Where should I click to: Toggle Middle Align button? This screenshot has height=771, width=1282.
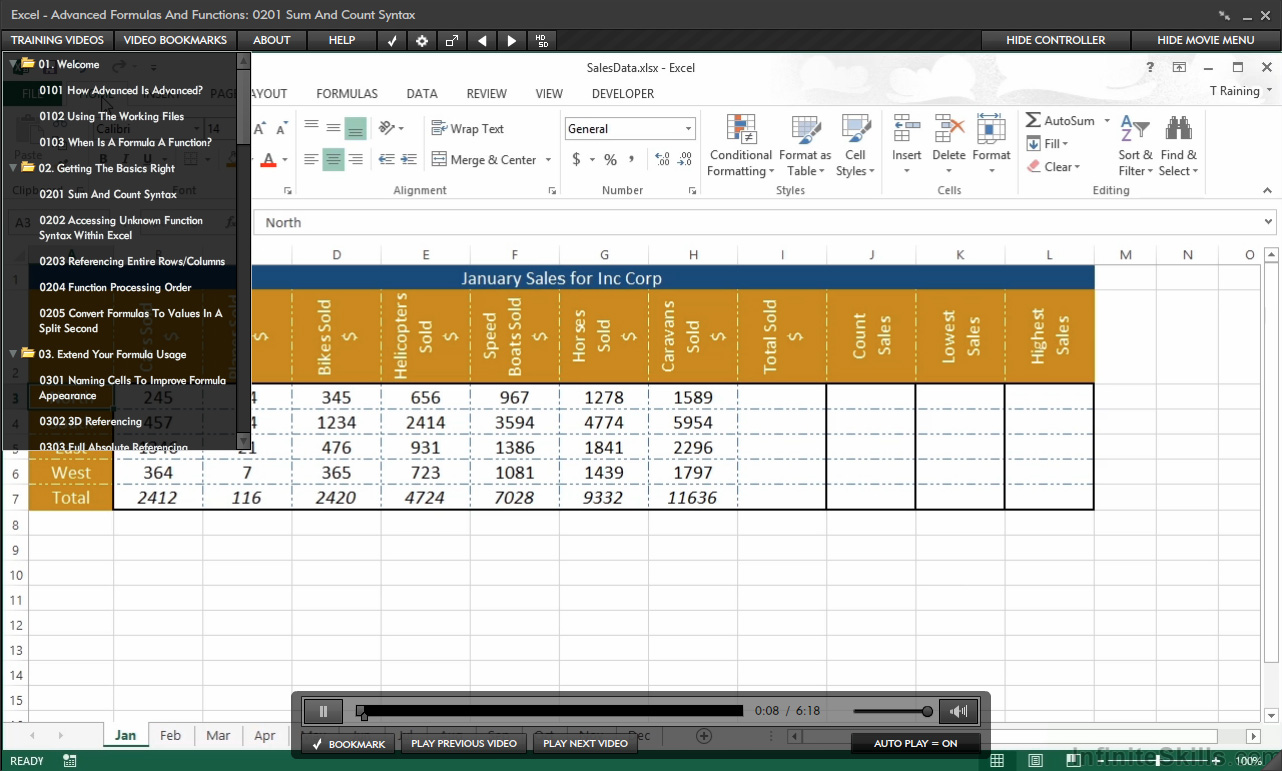(333, 128)
